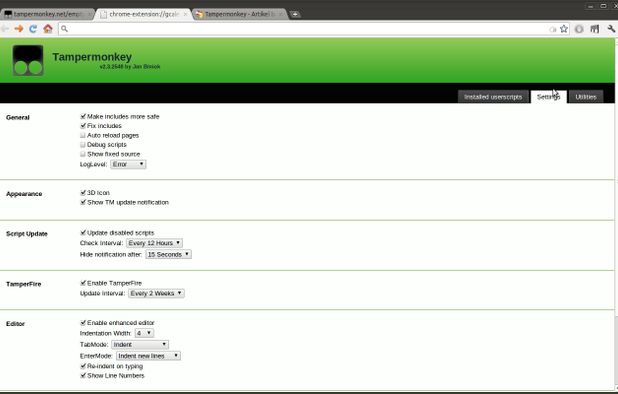The width and height of the screenshot is (618, 394).
Task: Click the TamperFire section label
Action: pyautogui.click(x=24, y=284)
